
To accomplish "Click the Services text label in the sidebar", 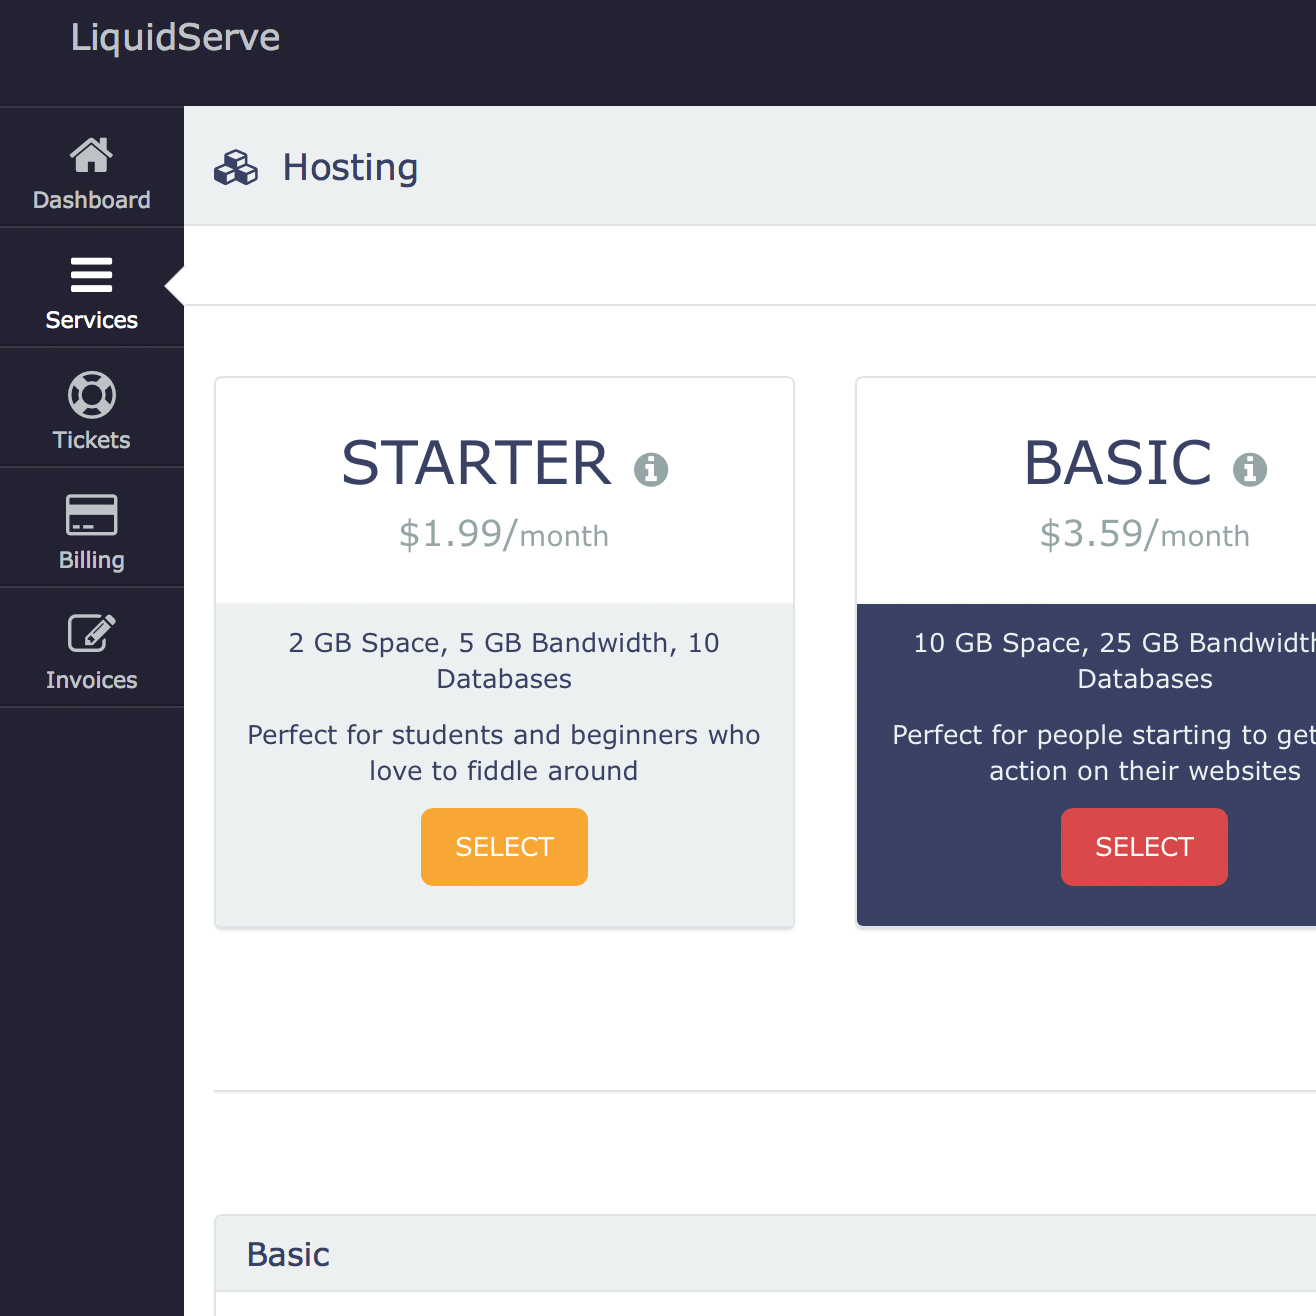I will [91, 320].
